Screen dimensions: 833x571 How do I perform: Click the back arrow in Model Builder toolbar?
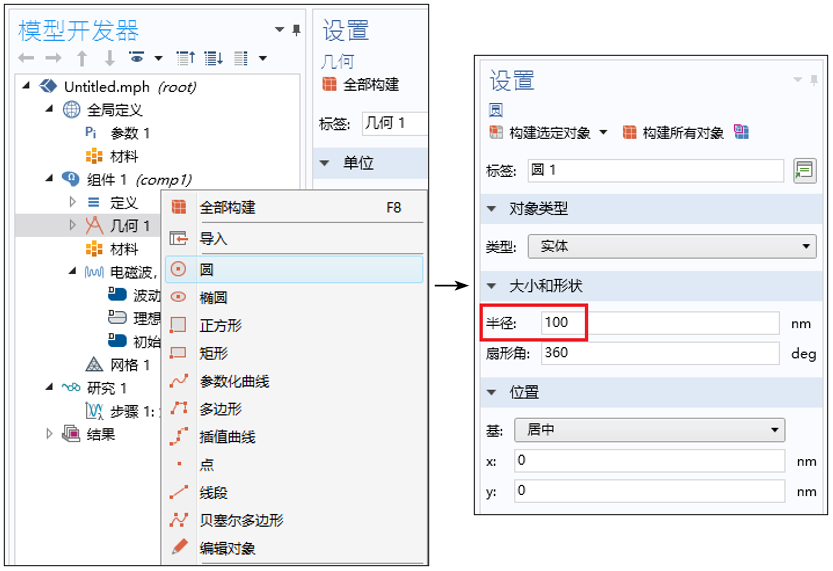coord(26,58)
